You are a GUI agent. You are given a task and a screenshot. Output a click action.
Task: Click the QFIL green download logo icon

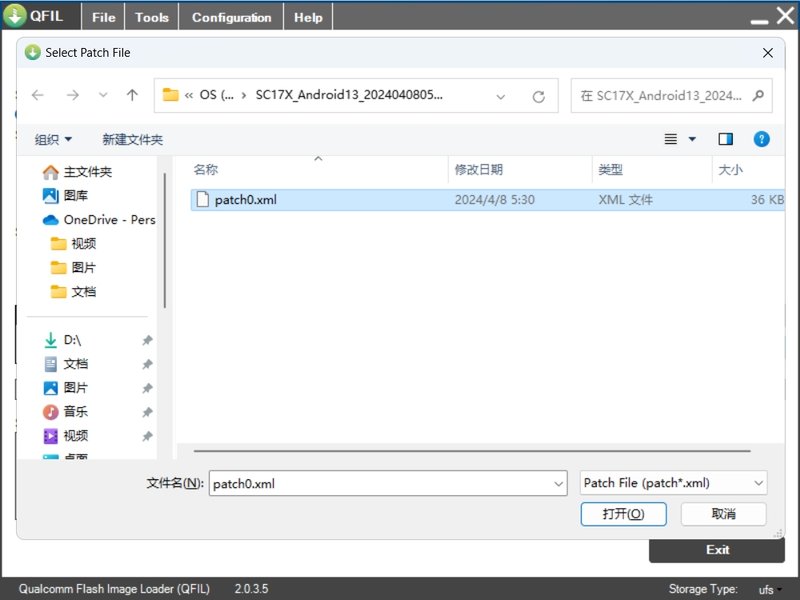15,15
